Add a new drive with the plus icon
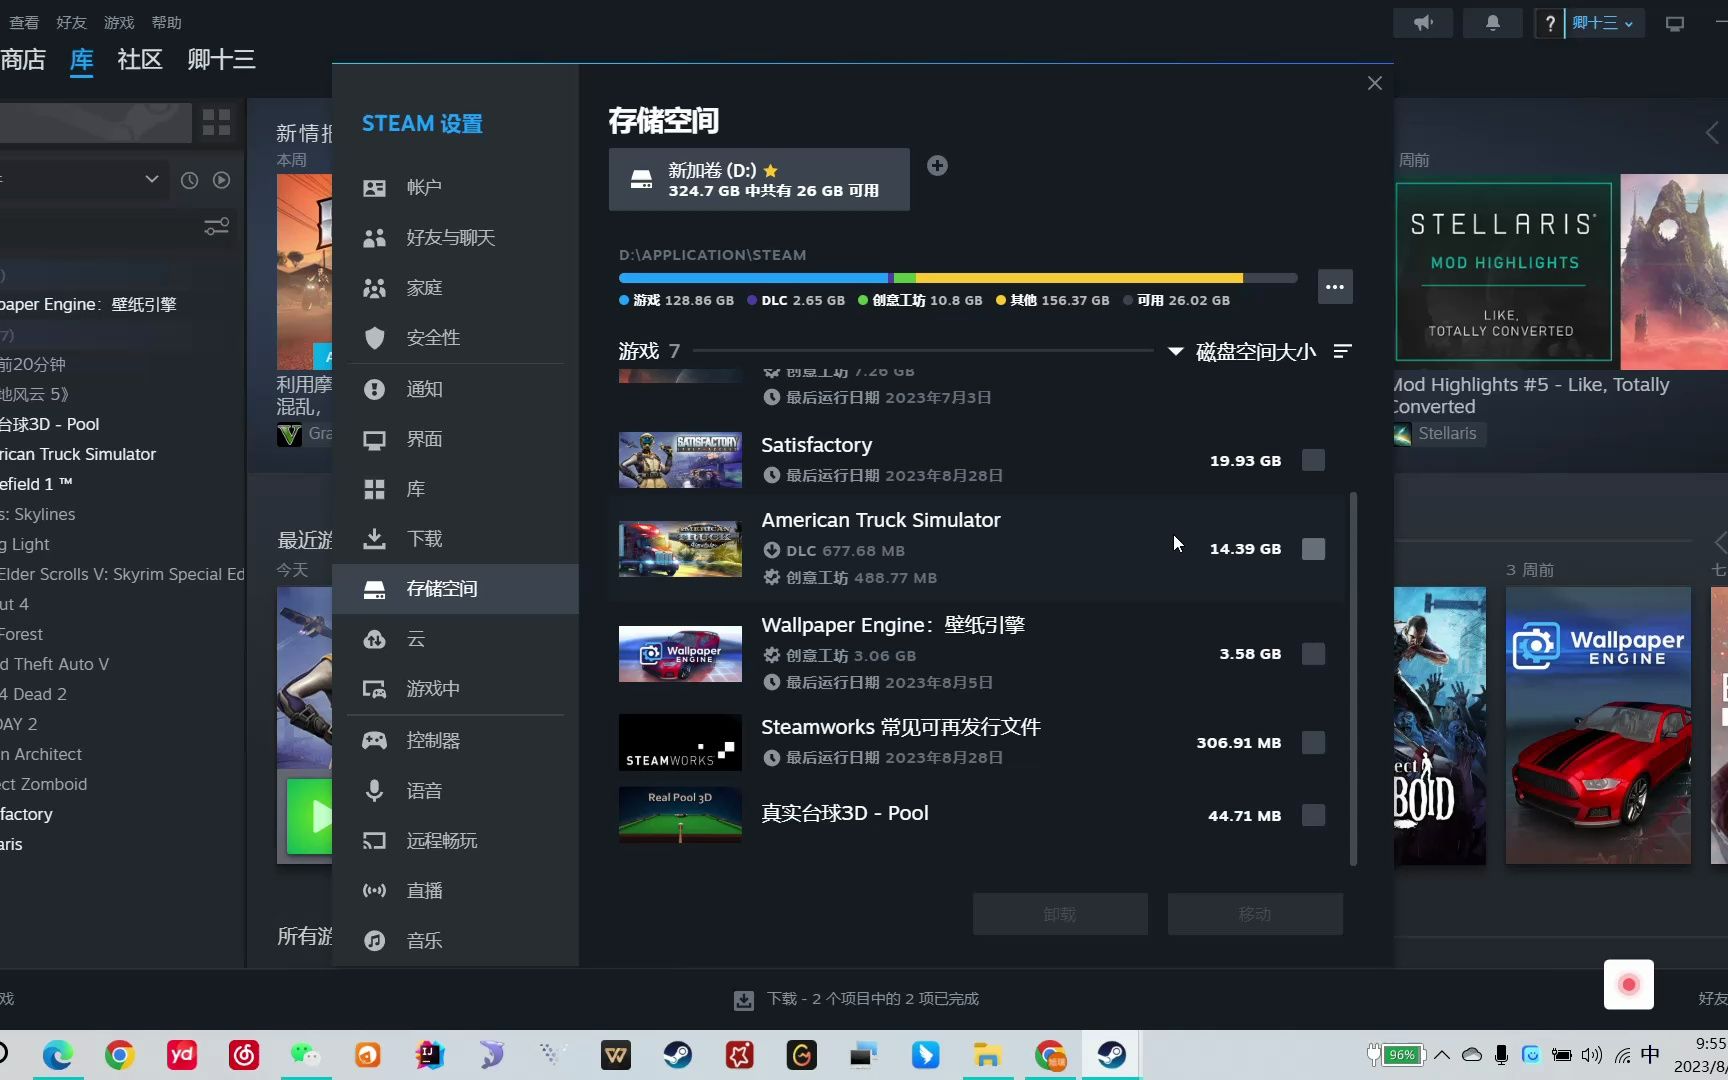The height and width of the screenshot is (1080, 1728). point(937,166)
